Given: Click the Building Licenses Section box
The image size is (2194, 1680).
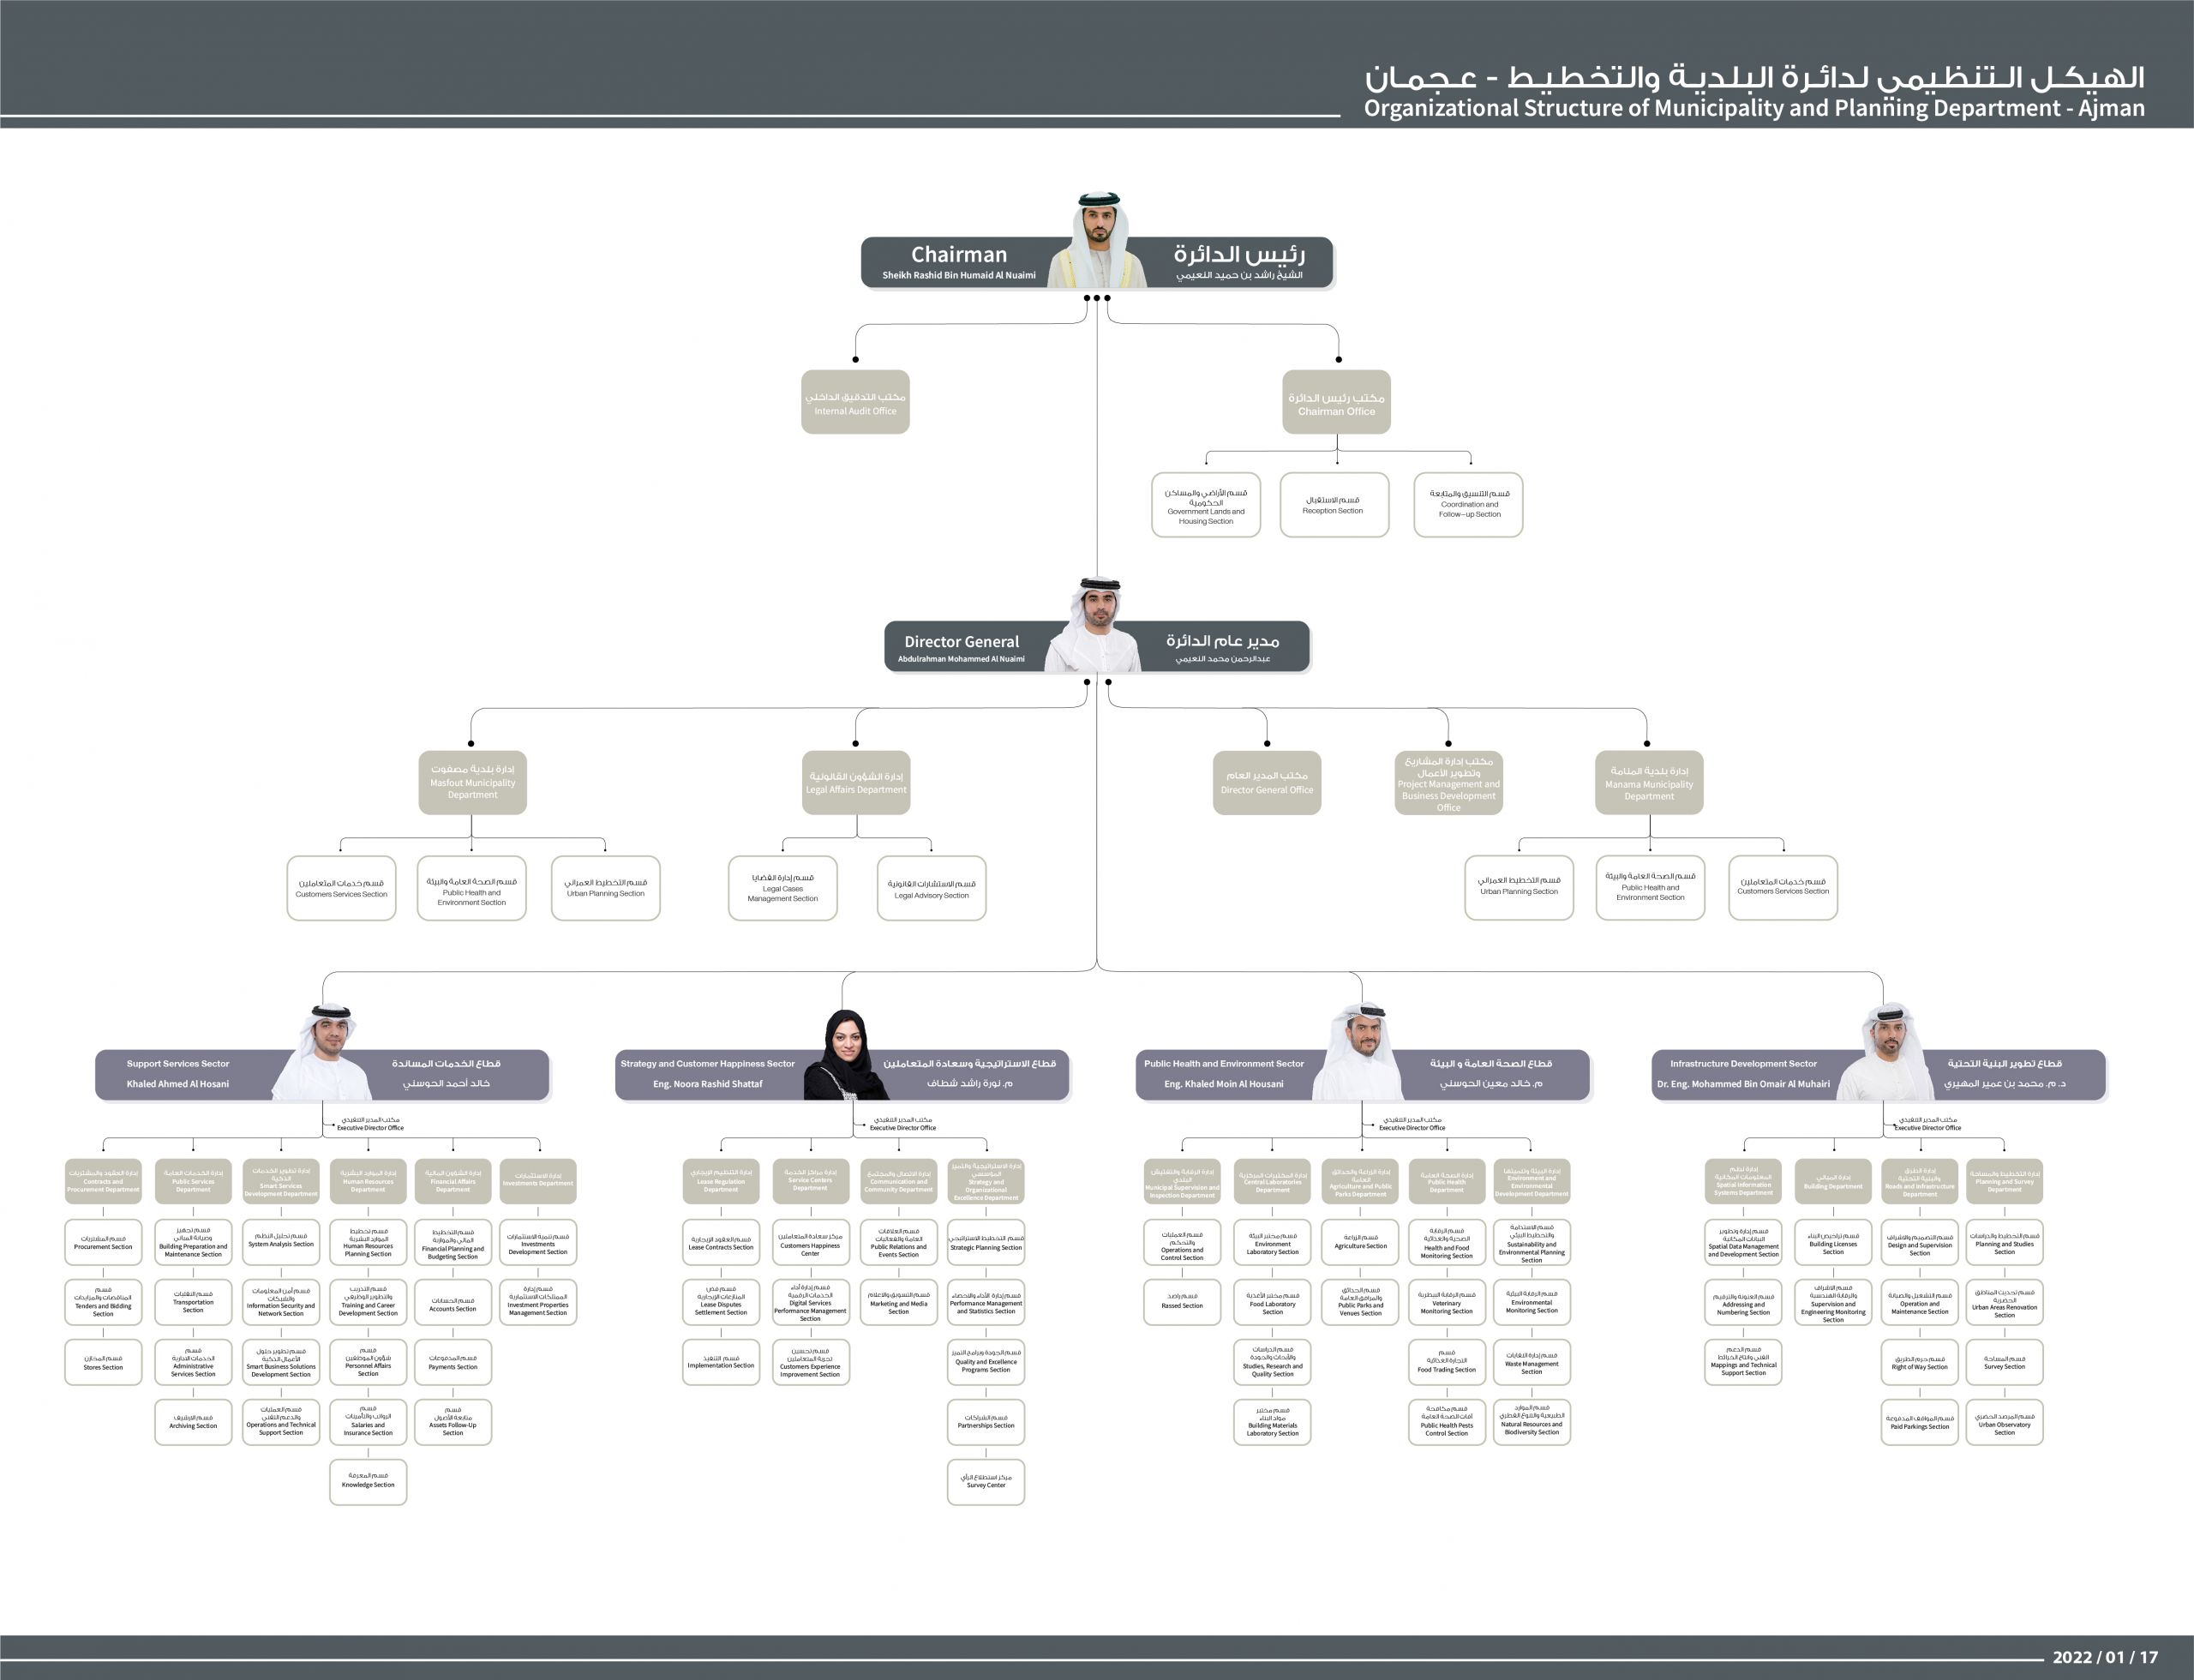Looking at the screenshot, I should (1833, 1242).
